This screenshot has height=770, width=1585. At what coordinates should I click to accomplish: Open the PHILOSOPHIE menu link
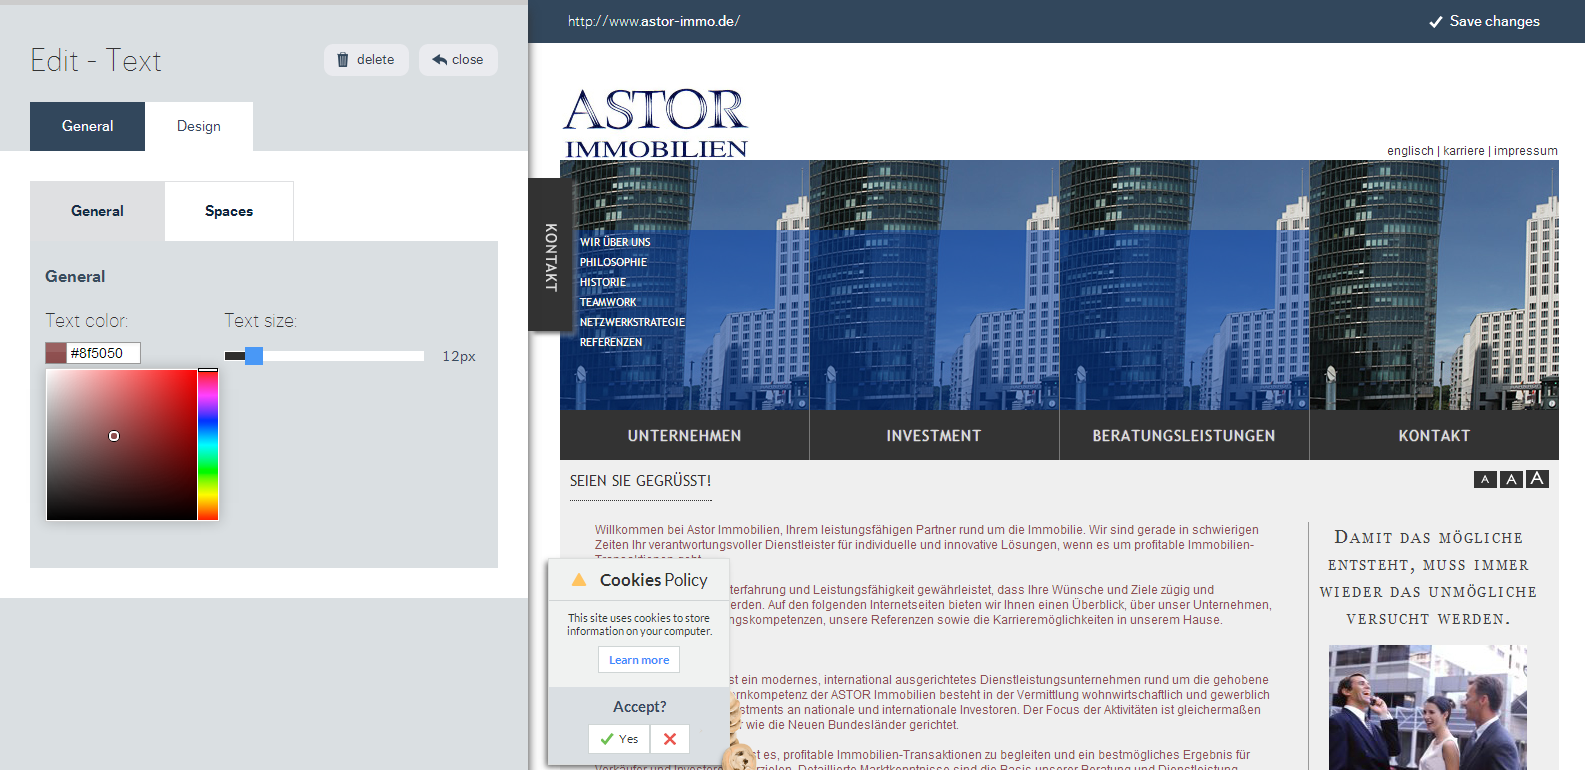click(613, 262)
